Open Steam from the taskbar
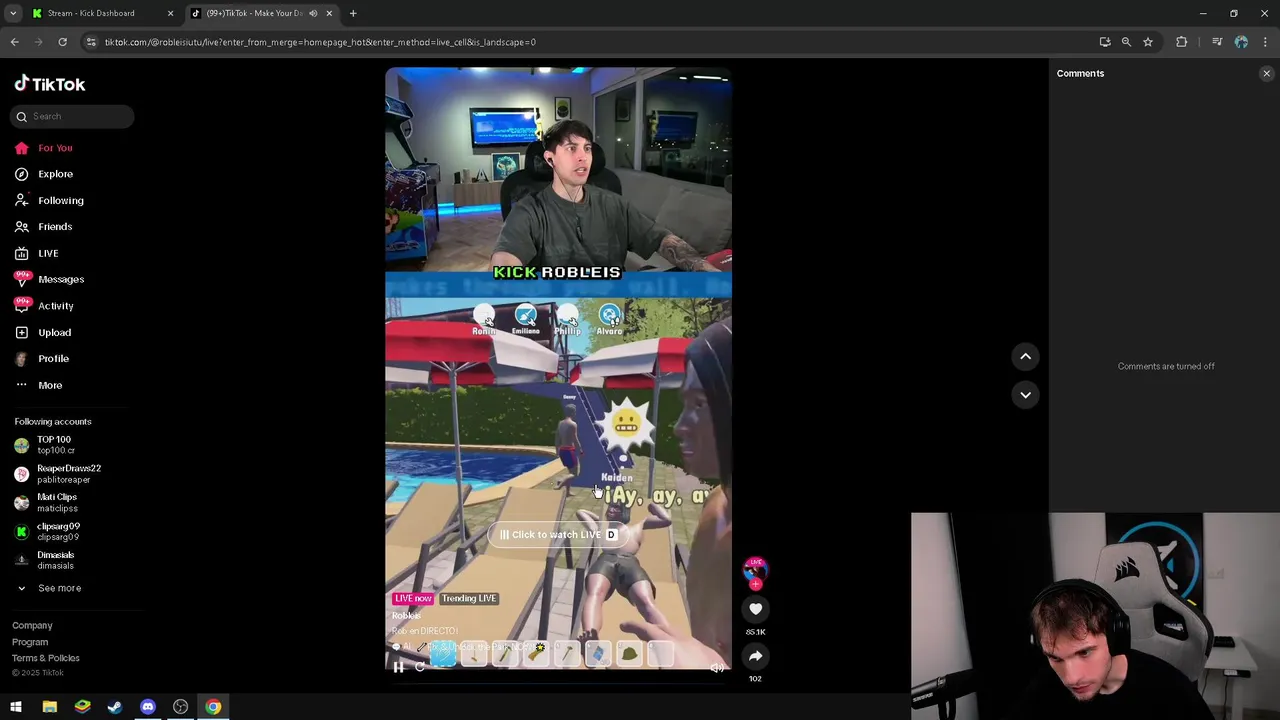The height and width of the screenshot is (720, 1280). point(115,707)
